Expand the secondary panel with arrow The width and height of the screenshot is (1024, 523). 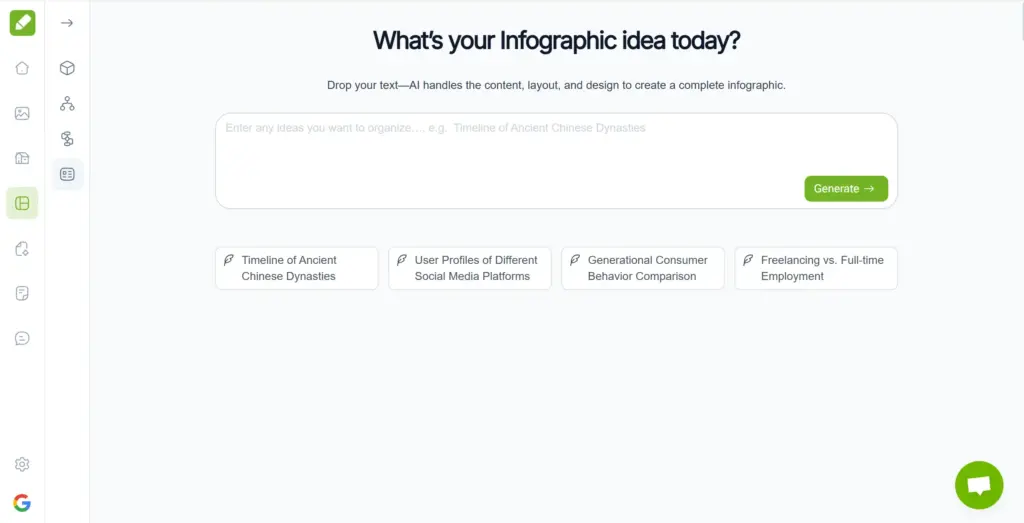pos(67,23)
